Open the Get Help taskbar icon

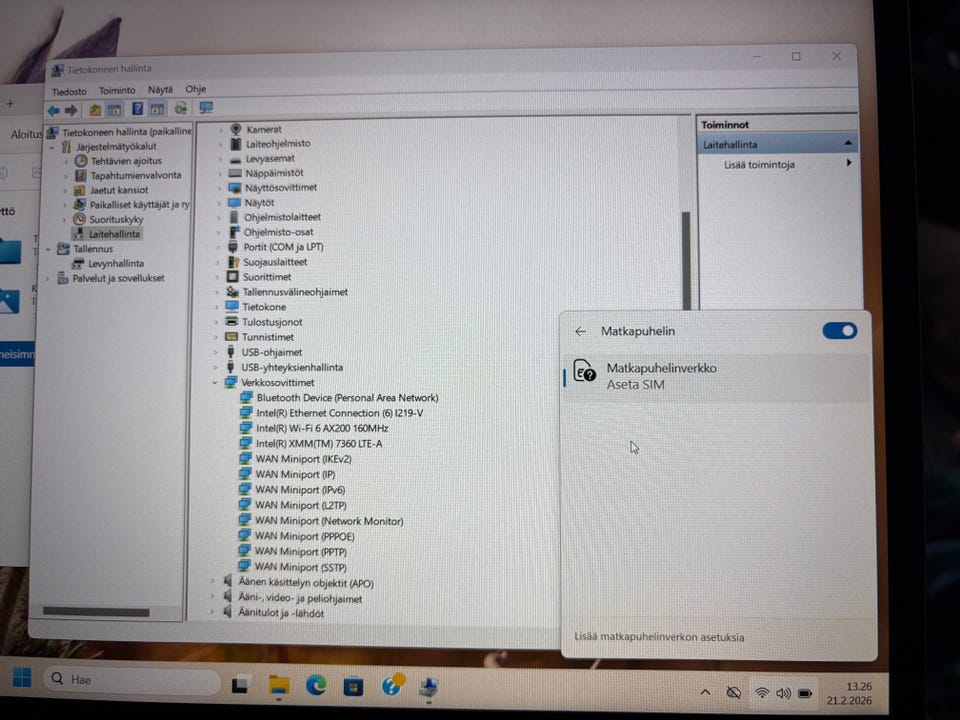[x=392, y=685]
